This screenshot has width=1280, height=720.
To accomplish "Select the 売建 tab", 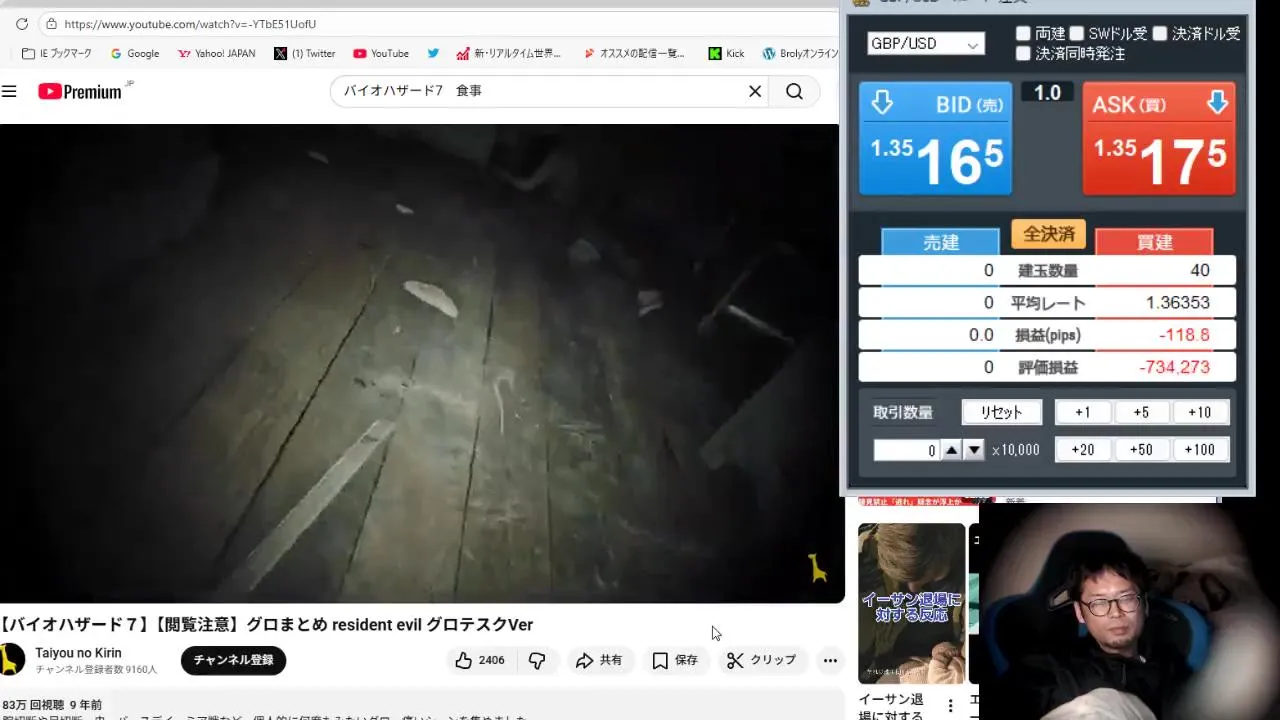I will coord(940,242).
